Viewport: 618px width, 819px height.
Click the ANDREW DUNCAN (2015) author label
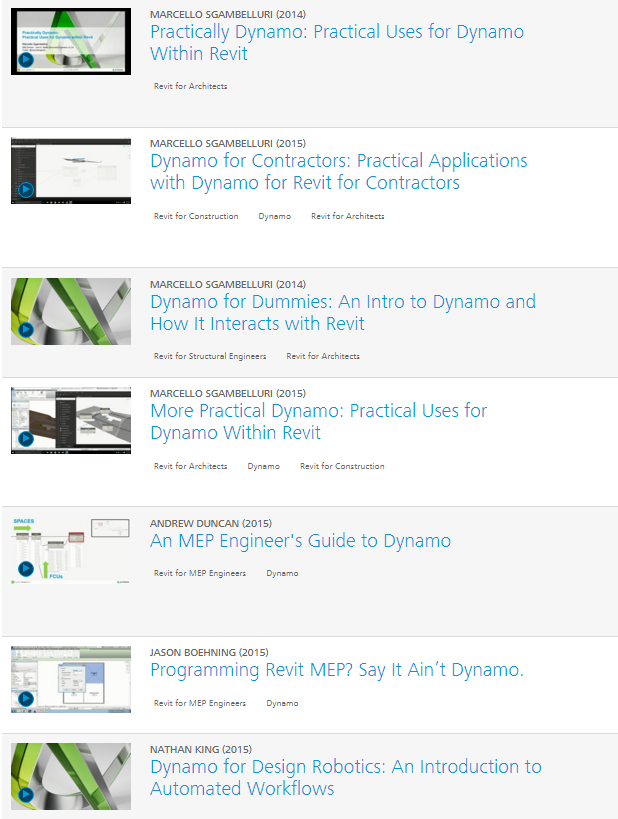tap(211, 523)
